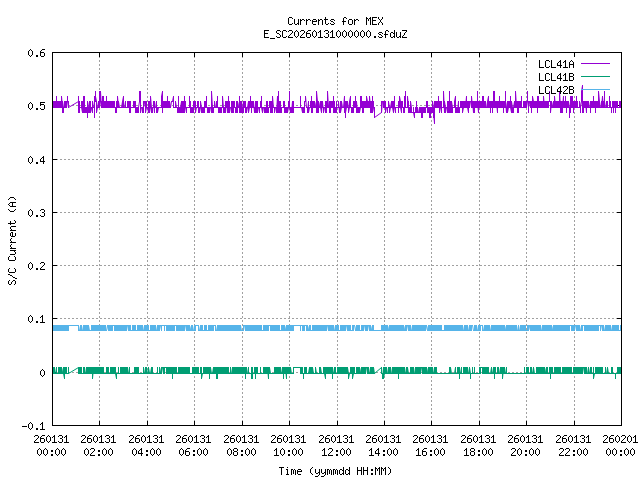Click the LCL41A purple legend line sample
The width and height of the screenshot is (640, 480).
pyautogui.click(x=594, y=64)
